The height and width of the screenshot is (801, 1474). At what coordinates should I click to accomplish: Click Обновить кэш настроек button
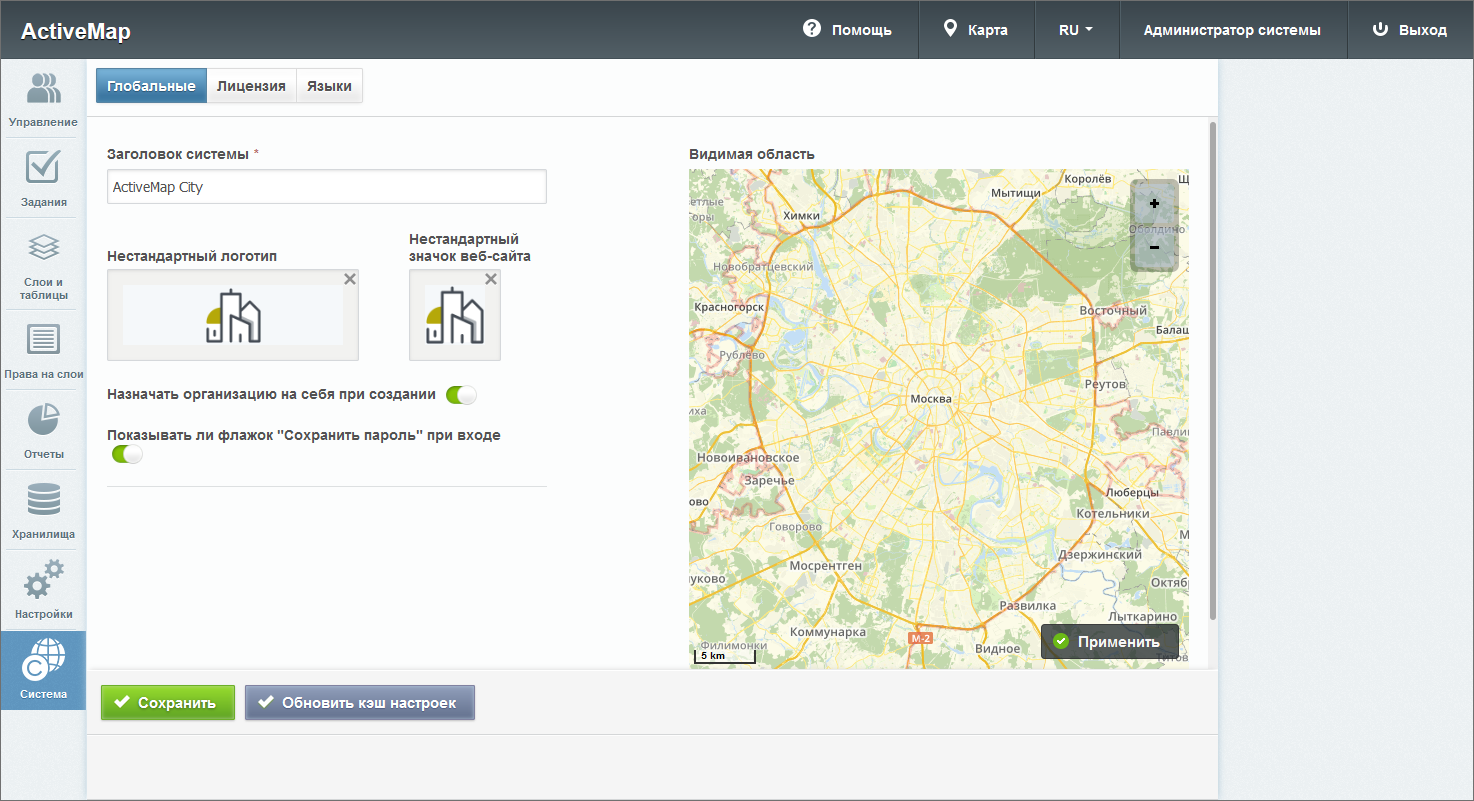[x=359, y=703]
